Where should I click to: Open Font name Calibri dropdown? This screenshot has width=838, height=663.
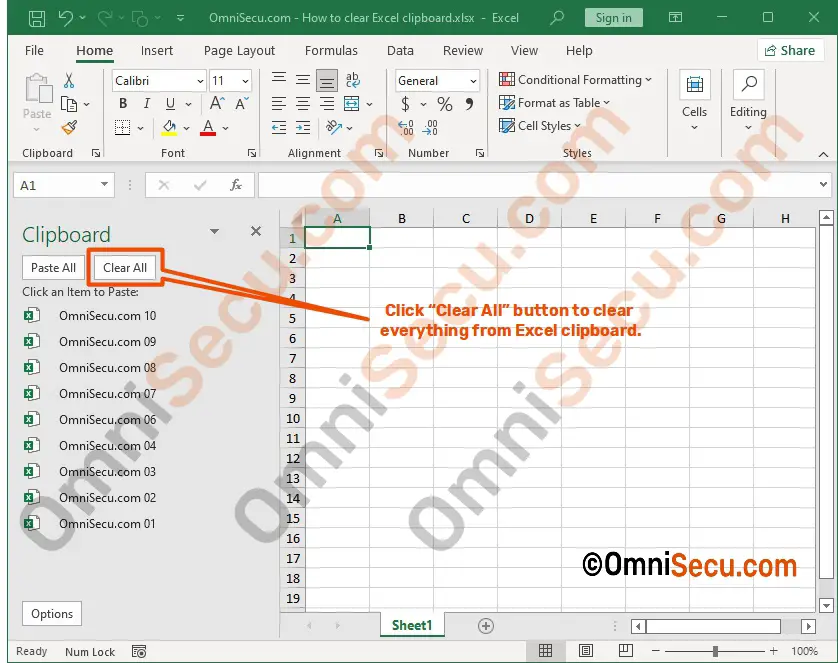click(x=200, y=81)
